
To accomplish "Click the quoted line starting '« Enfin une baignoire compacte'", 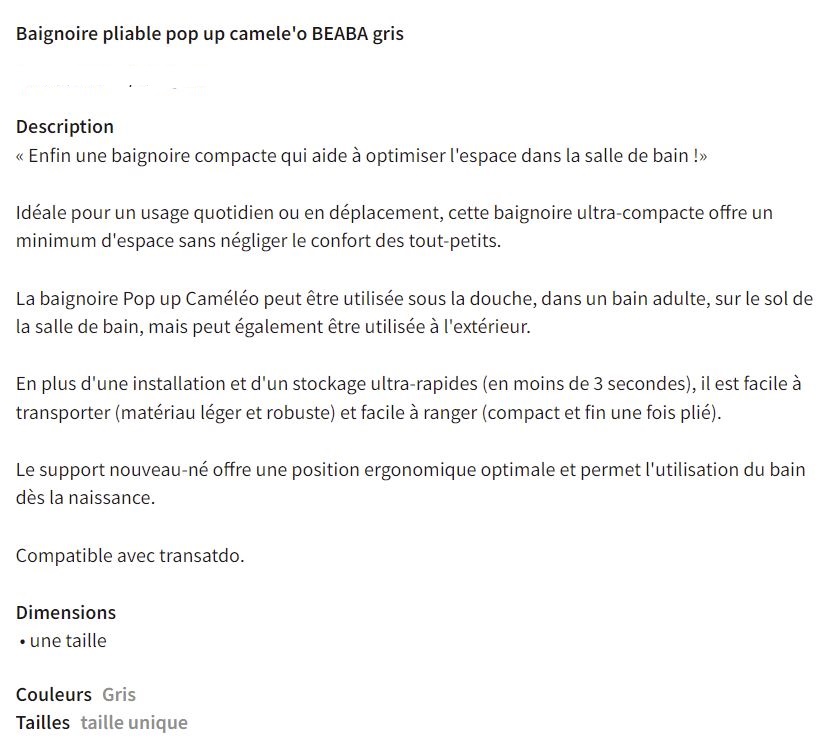I will [x=361, y=156].
